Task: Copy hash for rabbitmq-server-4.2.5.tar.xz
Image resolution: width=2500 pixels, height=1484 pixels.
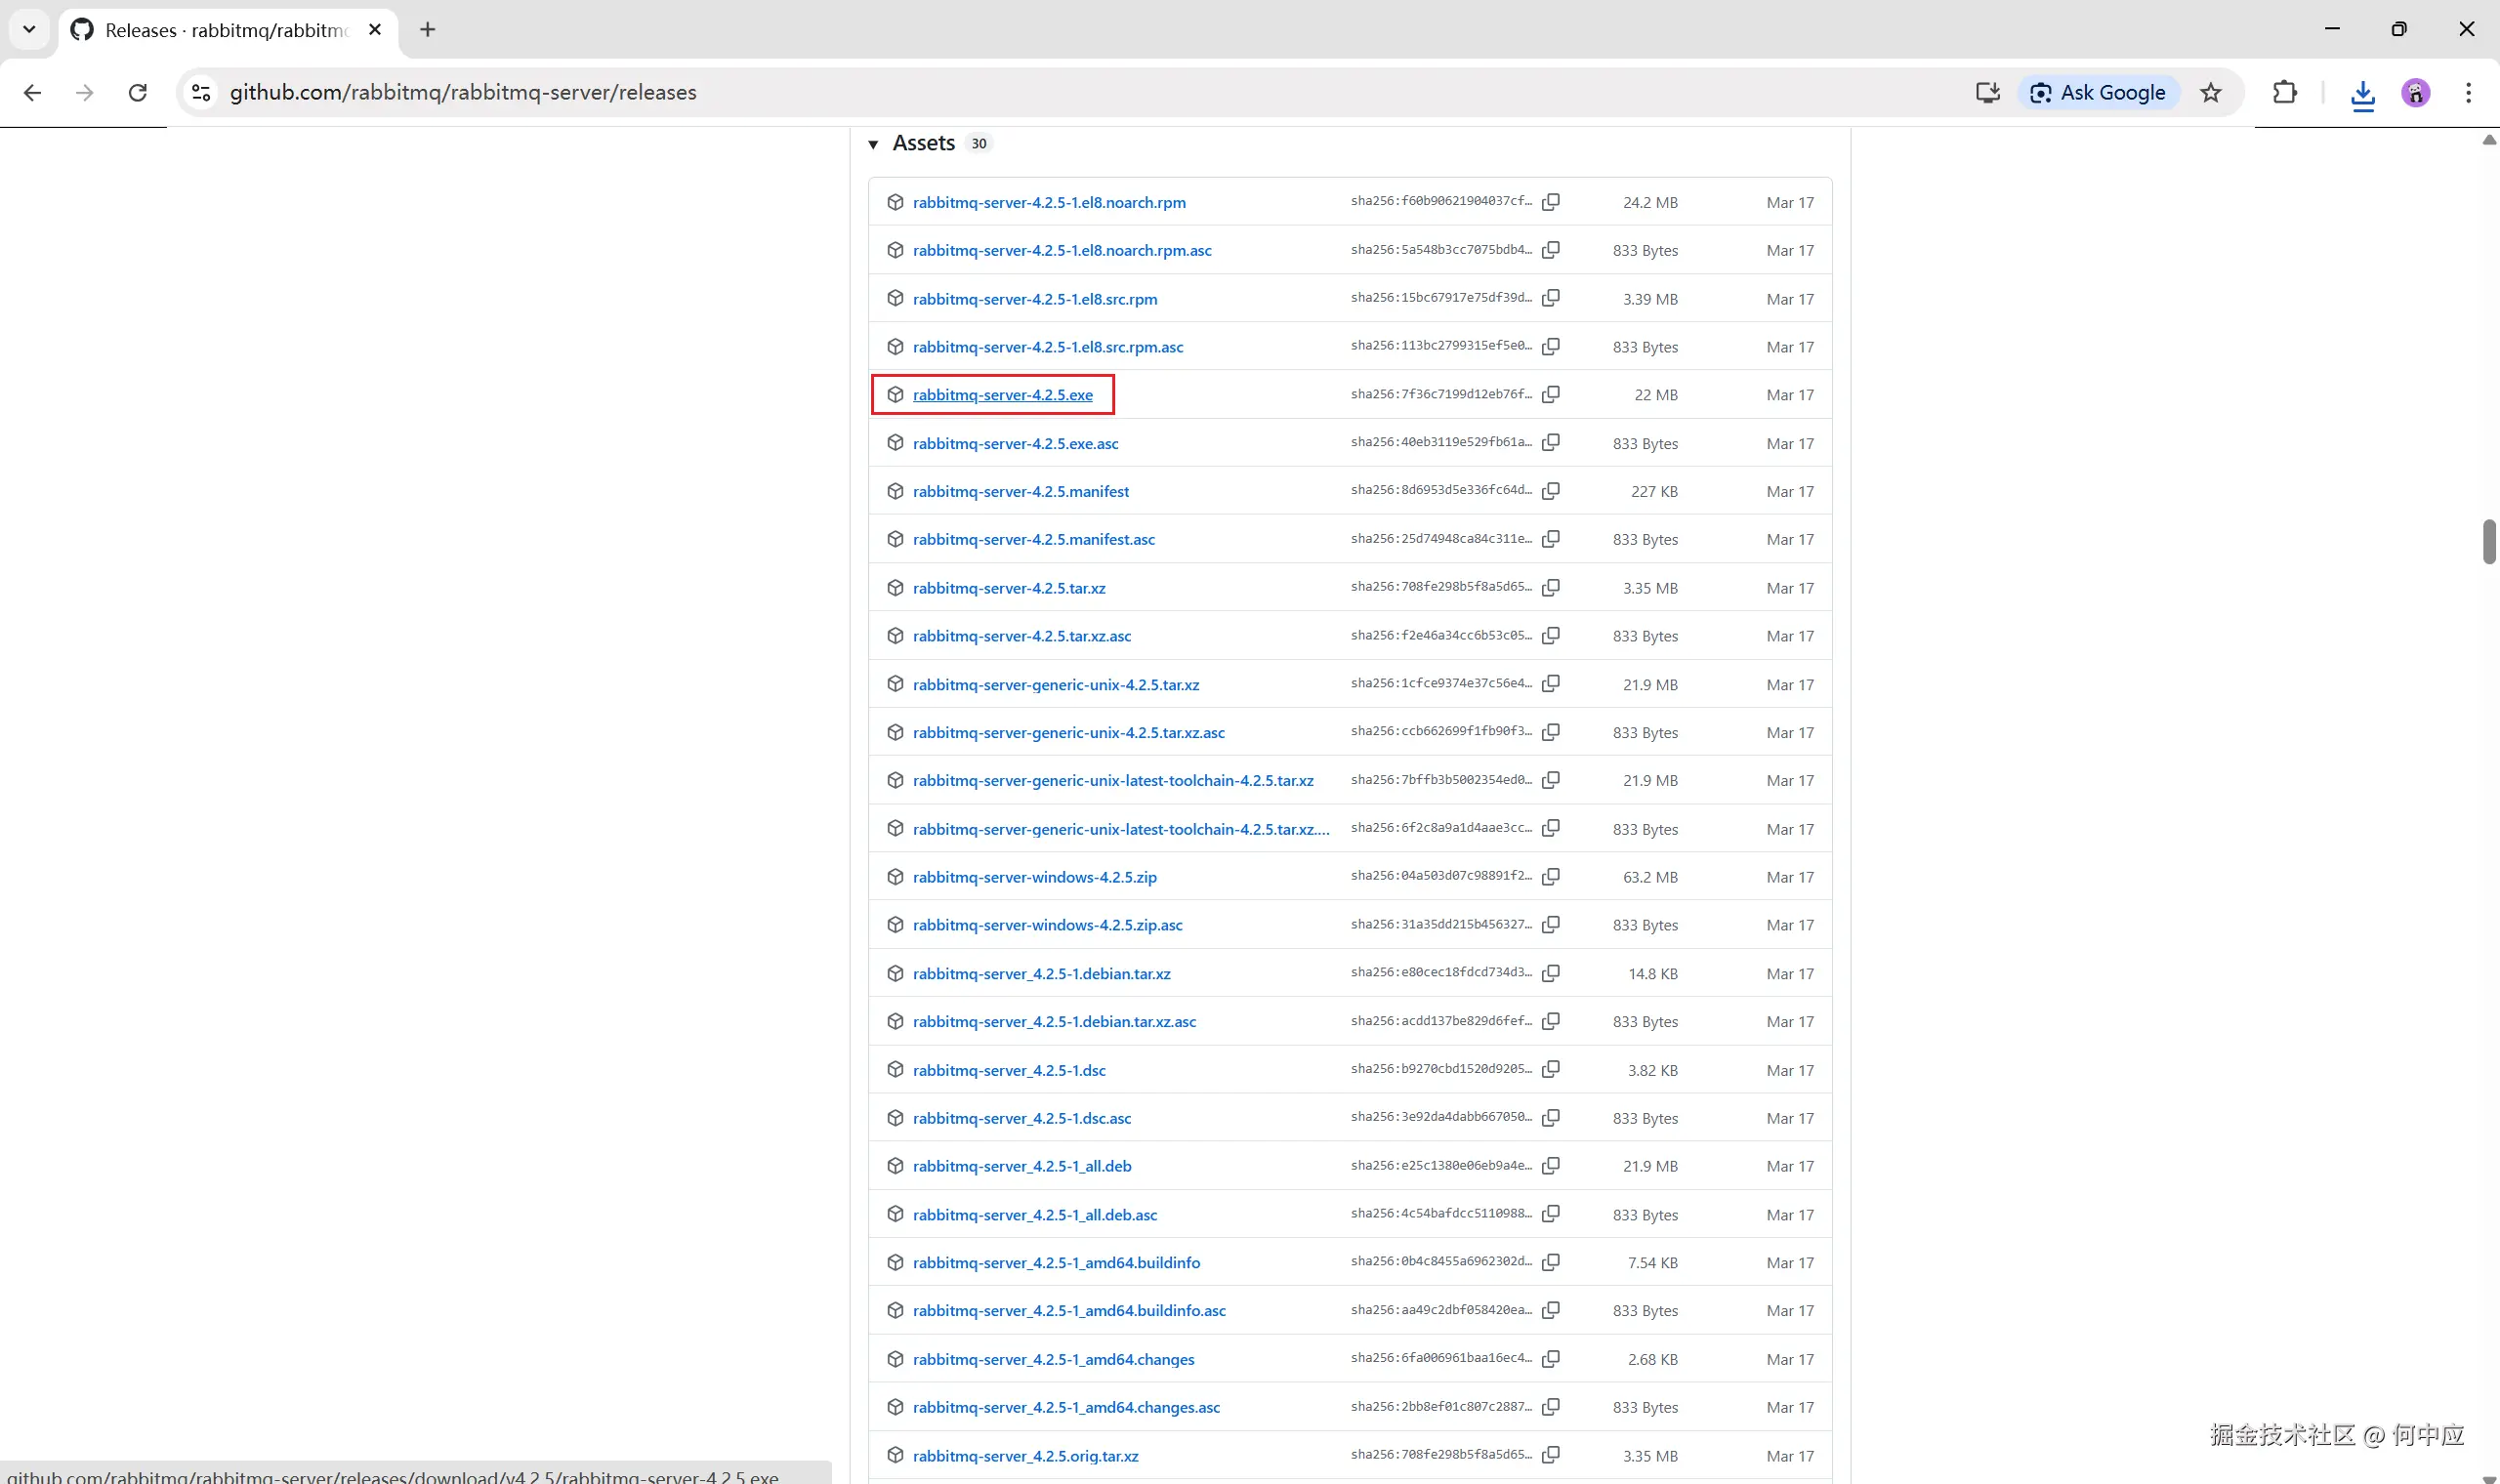Action: [x=1550, y=588]
